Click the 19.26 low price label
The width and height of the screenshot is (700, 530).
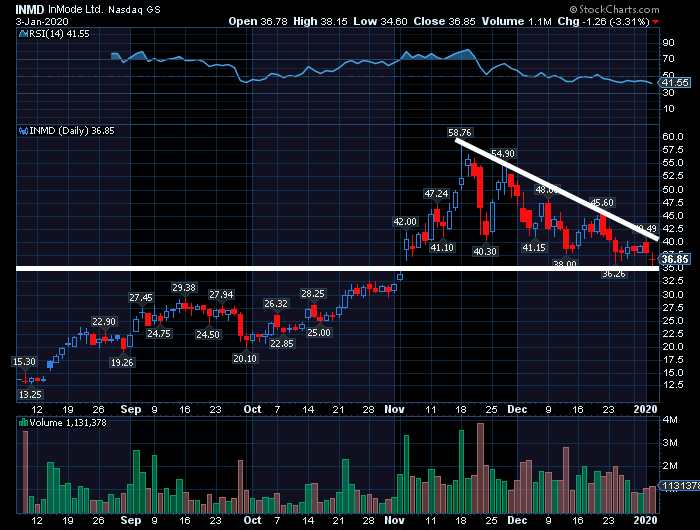pyautogui.click(x=122, y=363)
